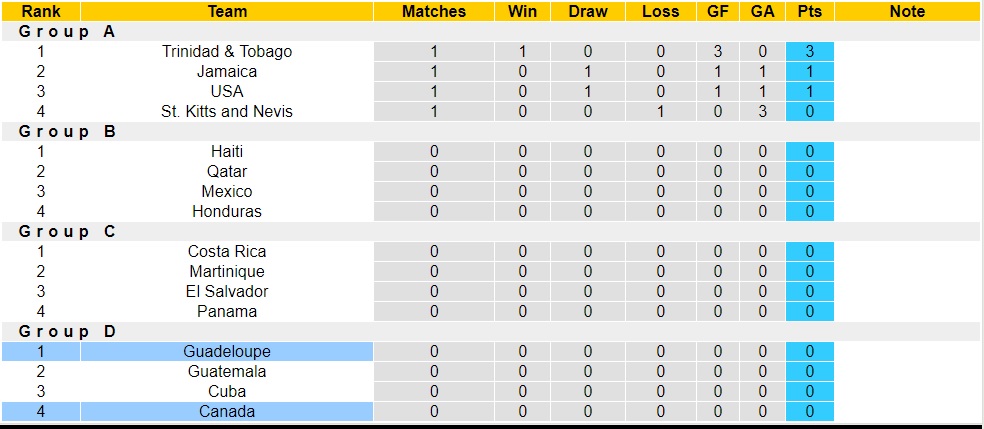
Task: Click the Qatar team name
Action: click(x=227, y=171)
